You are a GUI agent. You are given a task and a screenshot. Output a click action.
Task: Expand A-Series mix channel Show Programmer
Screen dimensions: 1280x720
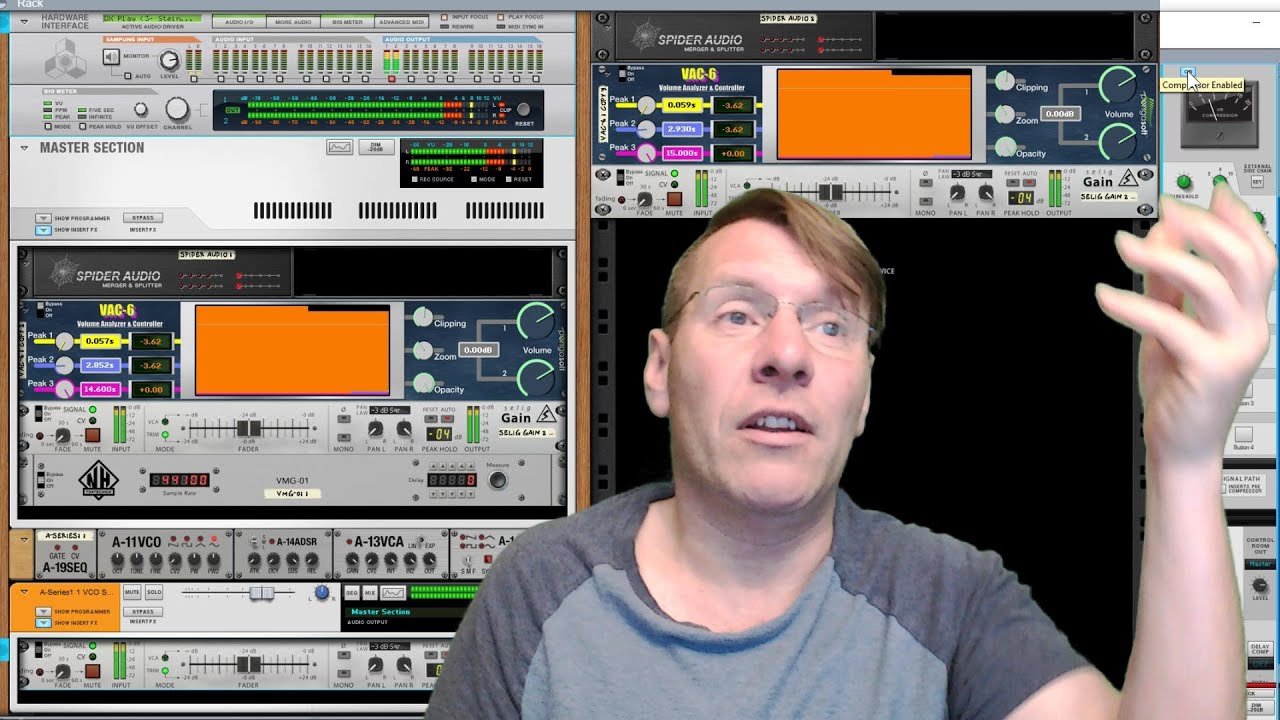[x=43, y=611]
